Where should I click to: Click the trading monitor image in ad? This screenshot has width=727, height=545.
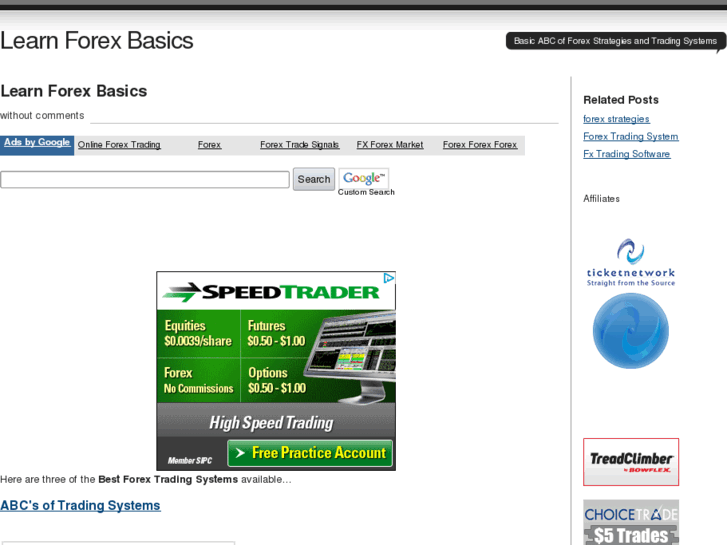[x=352, y=357]
